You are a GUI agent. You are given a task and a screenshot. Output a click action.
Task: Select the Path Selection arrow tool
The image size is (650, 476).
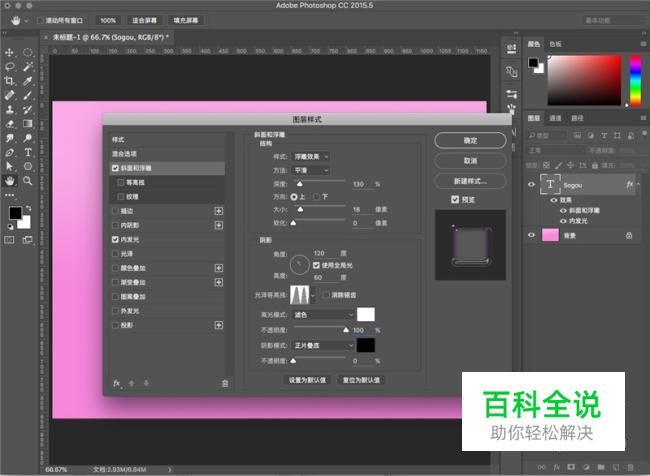[x=9, y=166]
